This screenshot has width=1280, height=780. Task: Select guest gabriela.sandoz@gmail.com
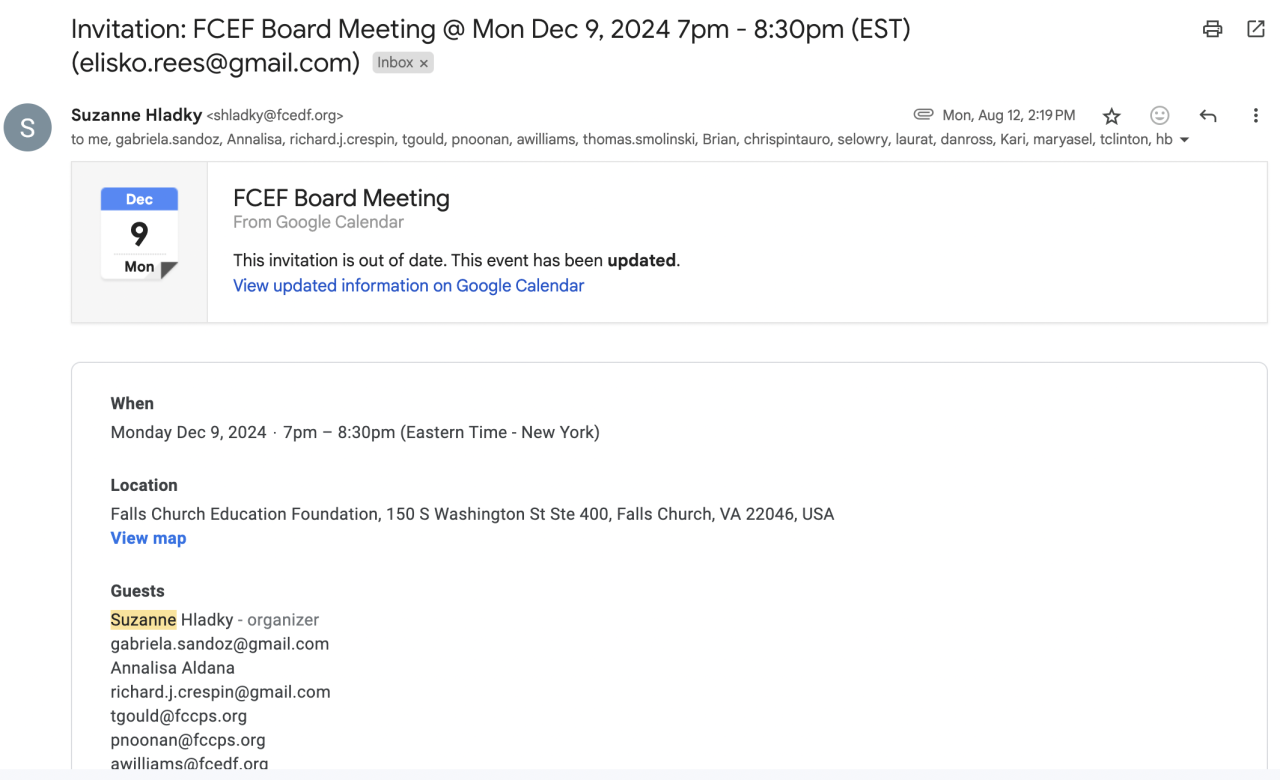[x=220, y=644]
